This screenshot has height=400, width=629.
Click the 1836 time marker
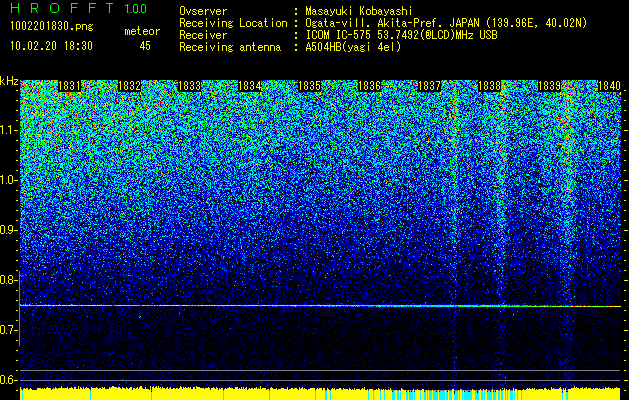[369, 86]
